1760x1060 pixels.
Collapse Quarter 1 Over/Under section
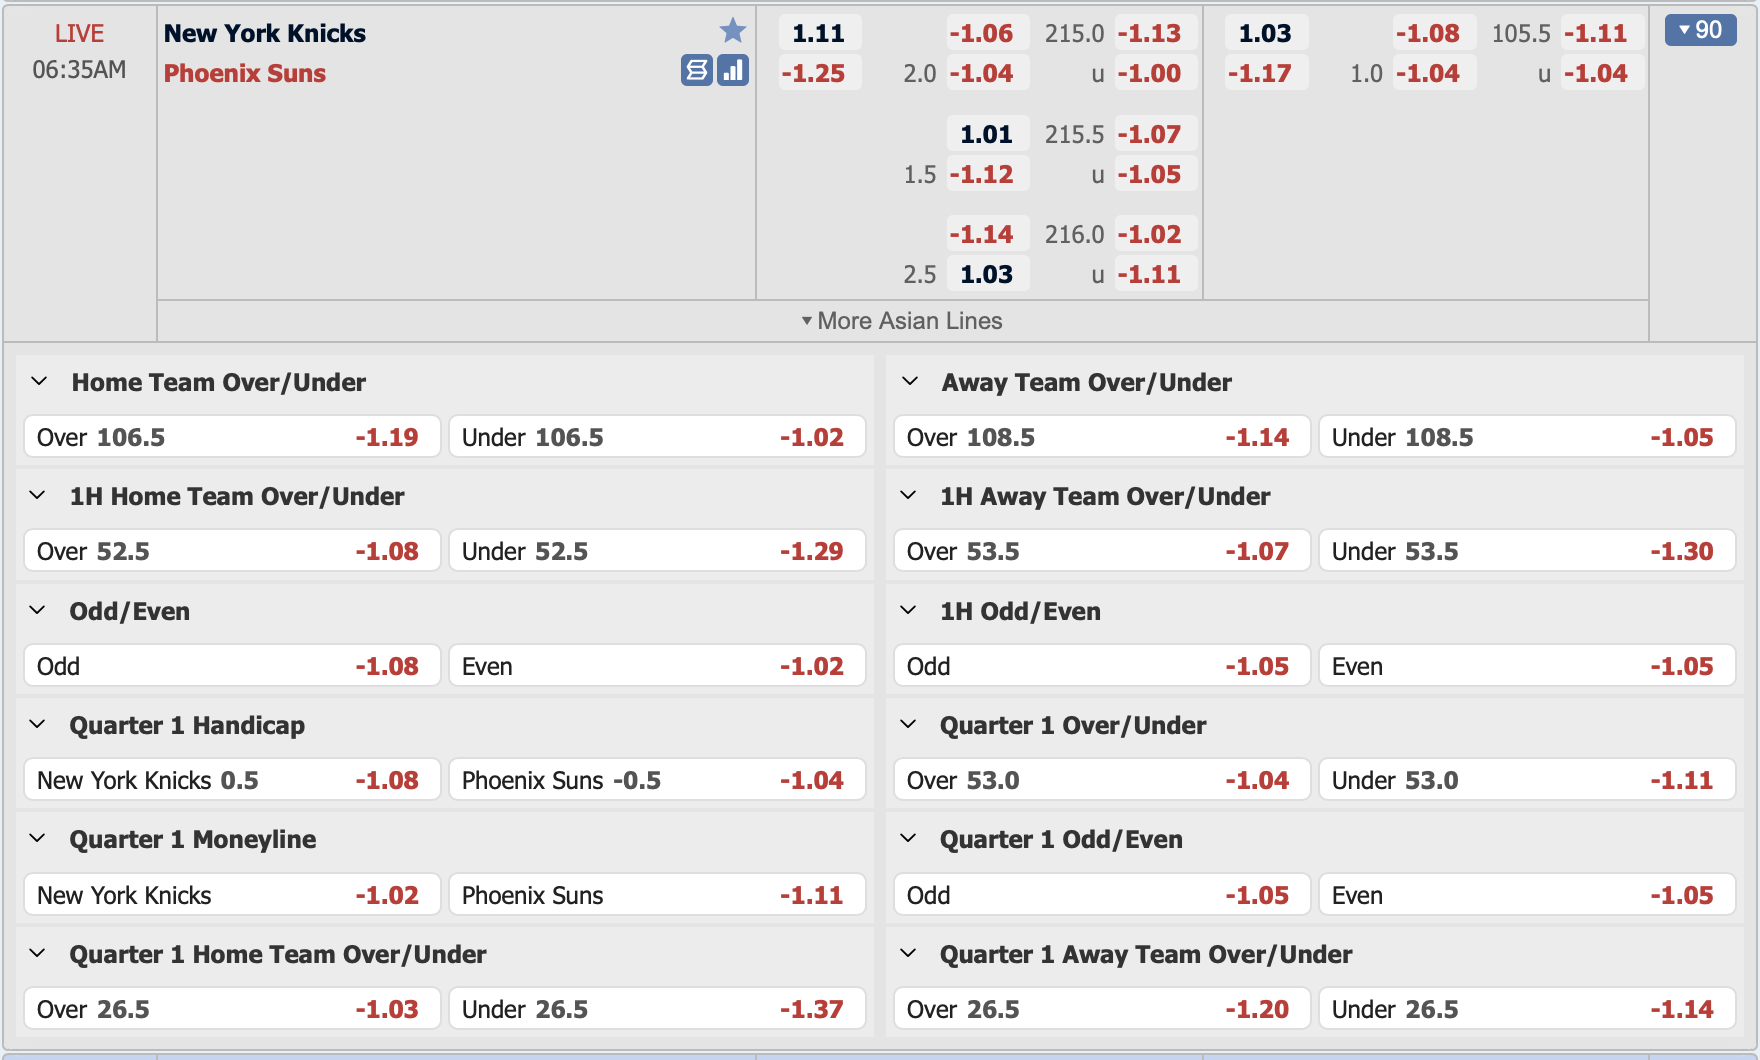[x=908, y=724]
